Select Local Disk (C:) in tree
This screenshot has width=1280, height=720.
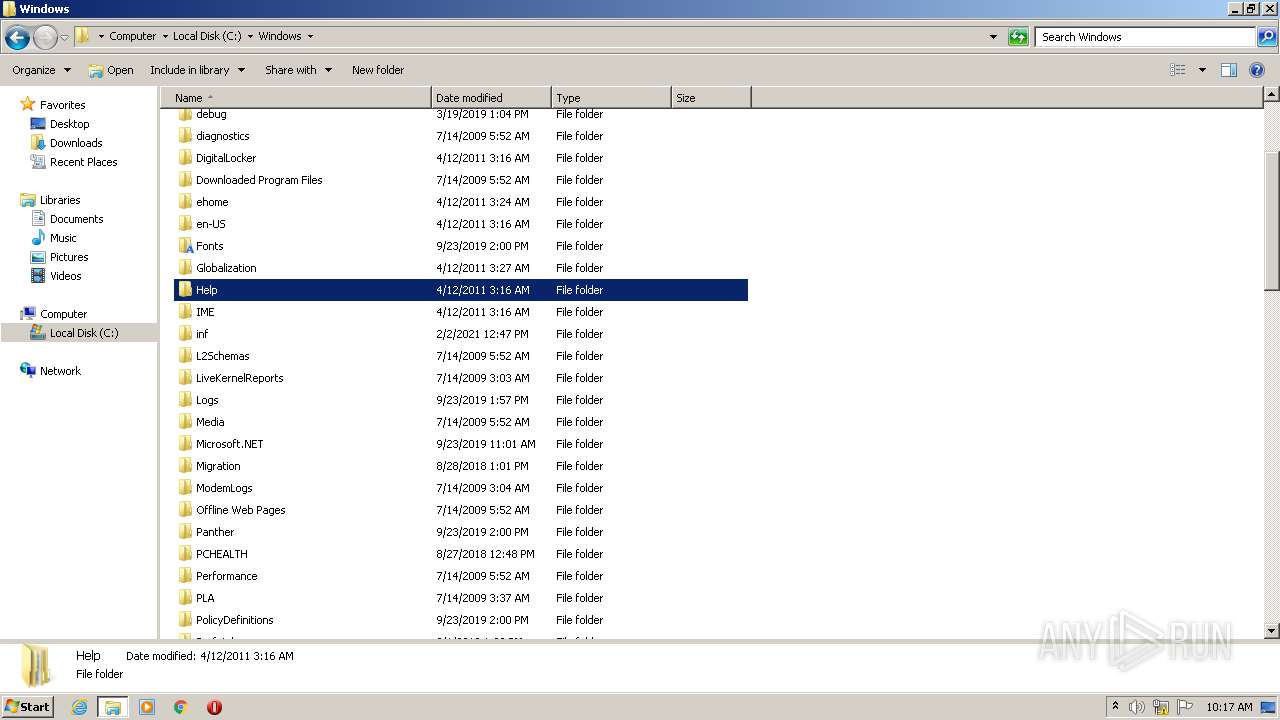click(84, 333)
